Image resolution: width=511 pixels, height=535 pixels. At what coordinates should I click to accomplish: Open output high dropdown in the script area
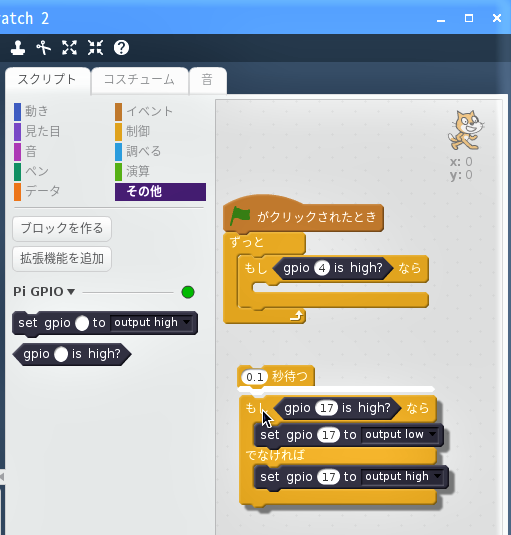403,476
